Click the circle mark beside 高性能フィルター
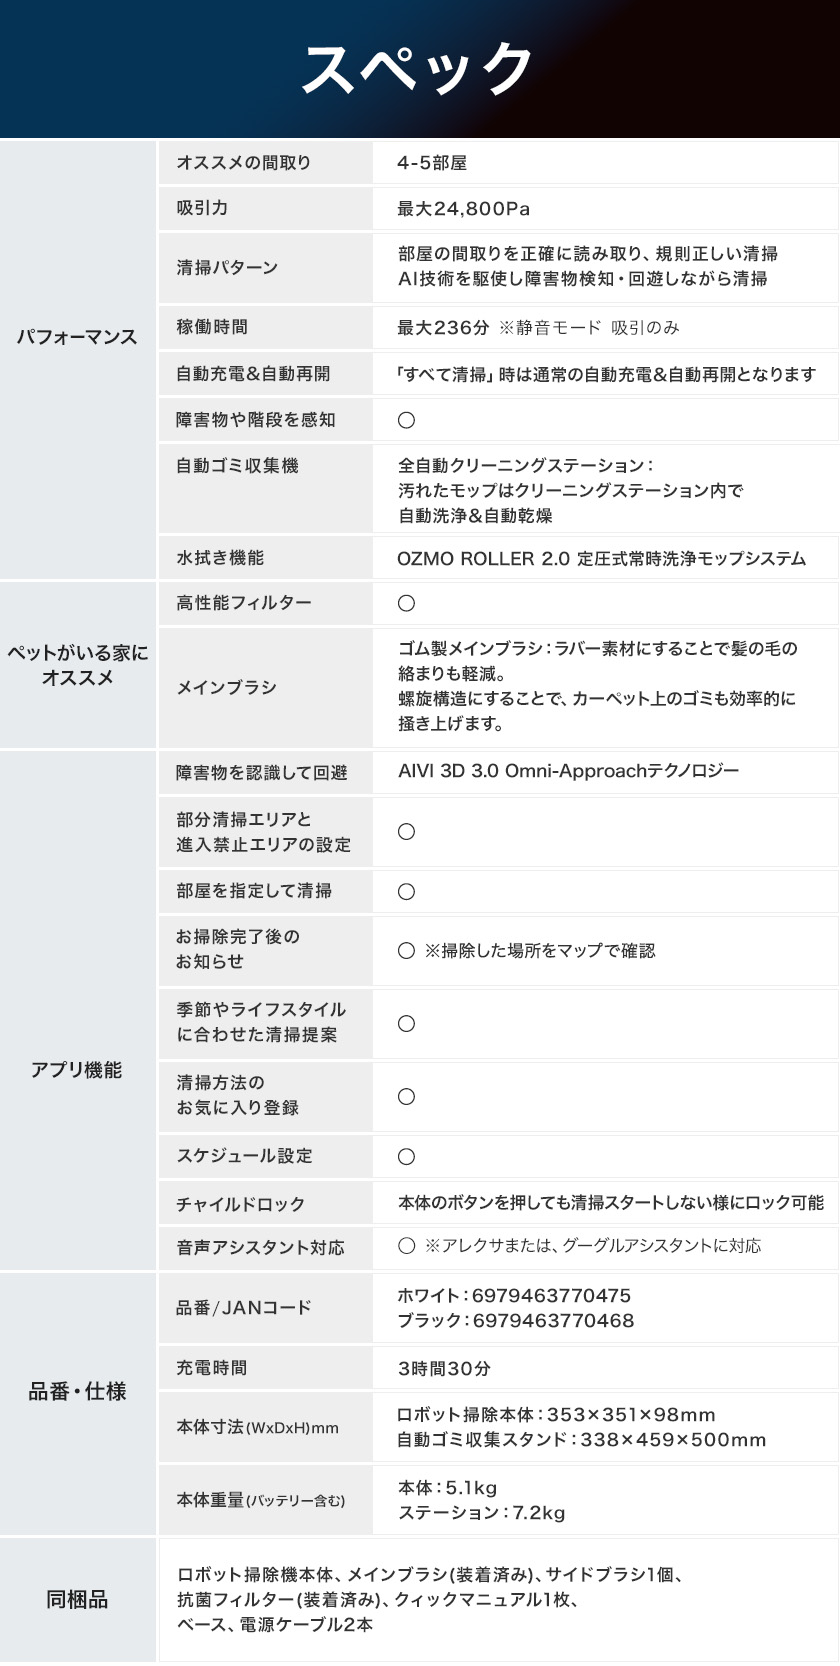 pyautogui.click(x=406, y=603)
